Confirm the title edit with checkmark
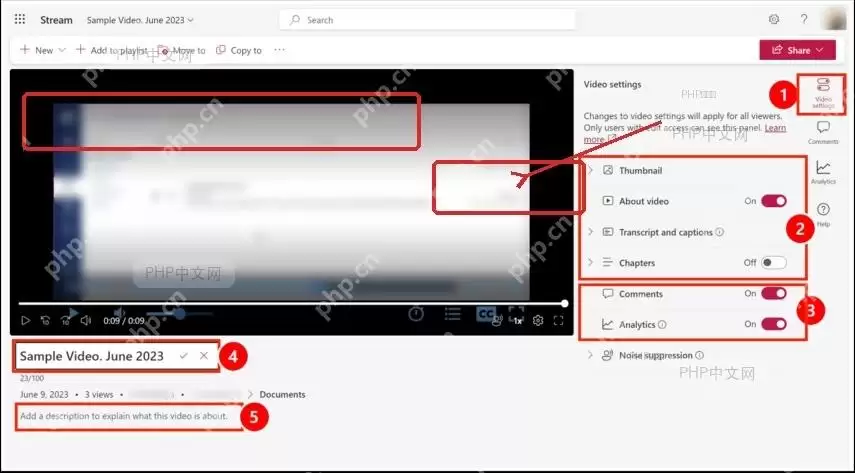 coord(184,356)
